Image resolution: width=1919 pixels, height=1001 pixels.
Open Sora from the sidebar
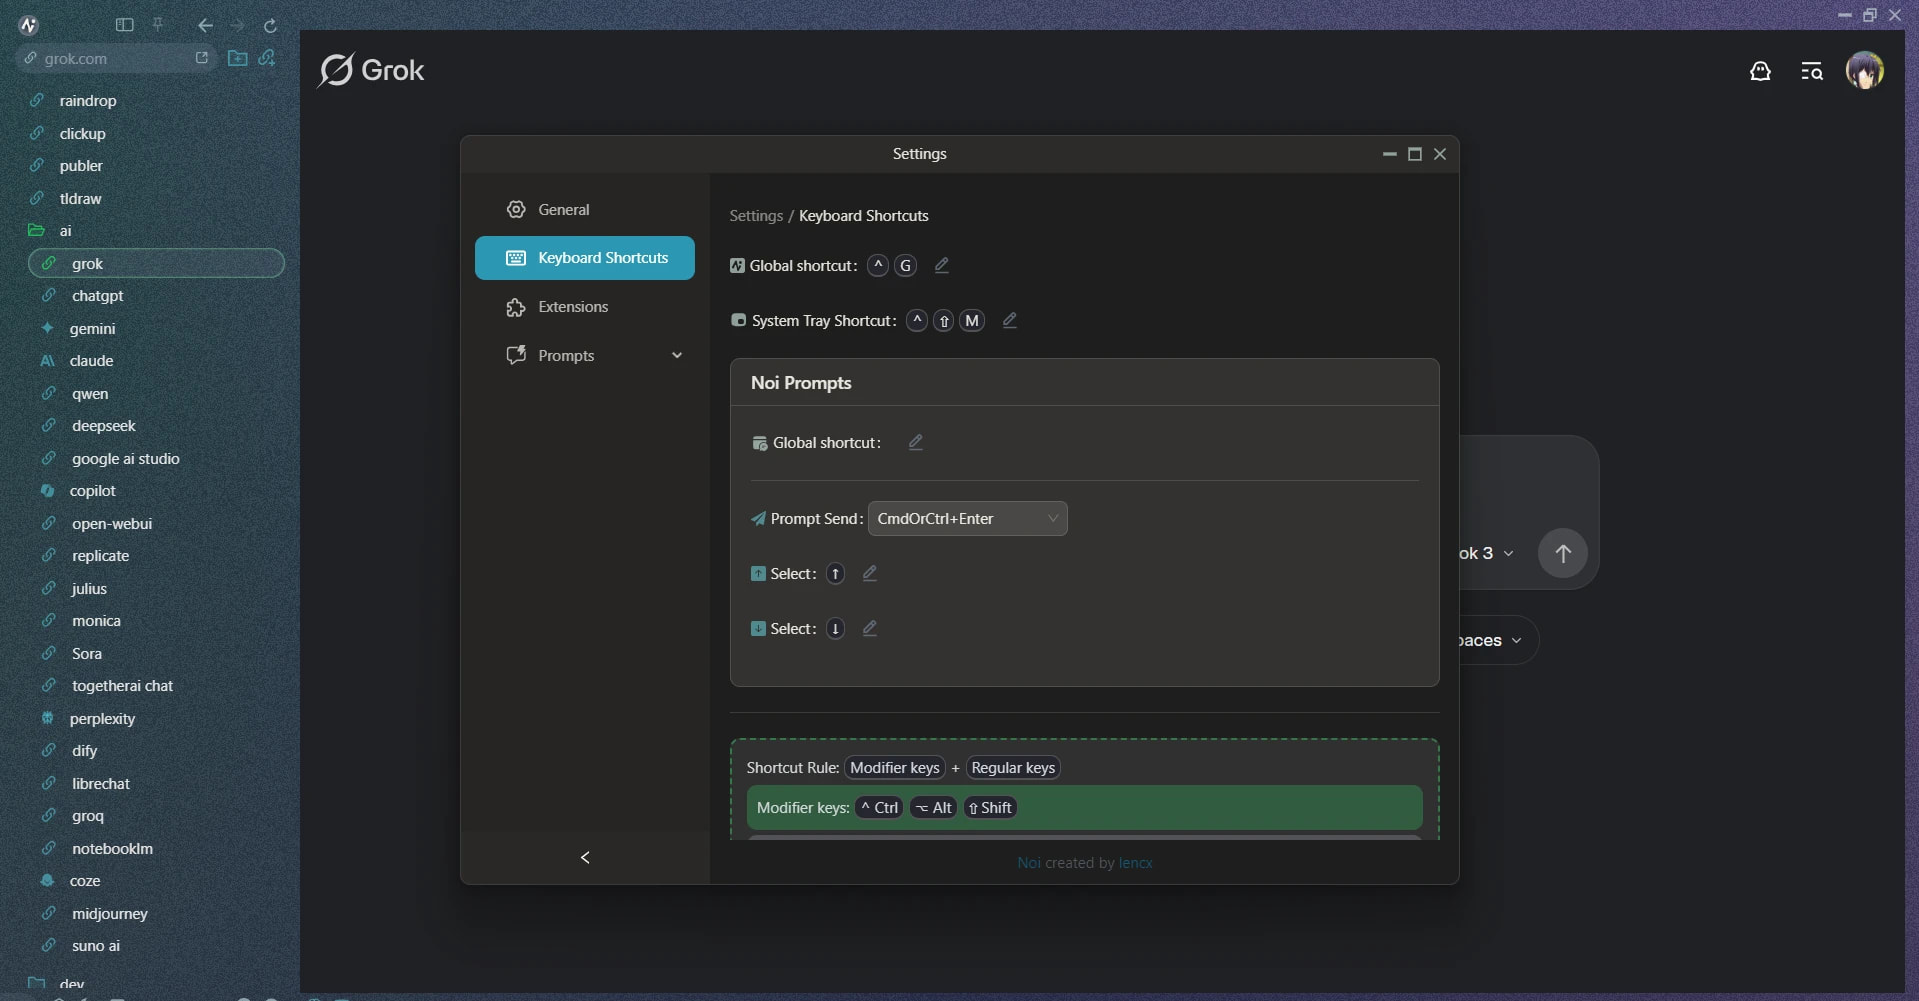(87, 654)
